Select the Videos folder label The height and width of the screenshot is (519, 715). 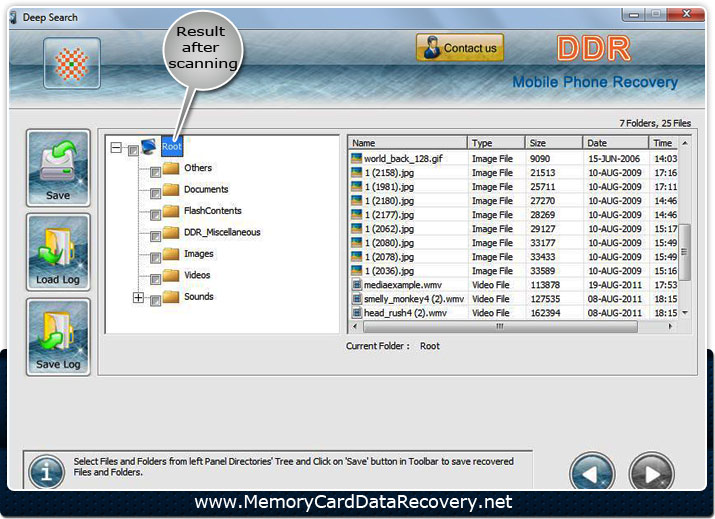point(197,275)
